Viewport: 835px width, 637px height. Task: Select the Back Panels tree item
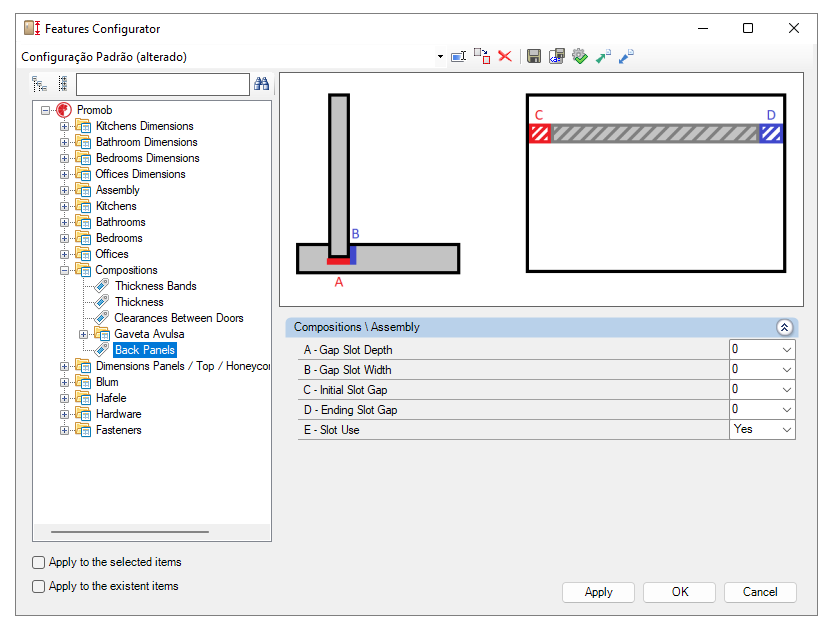pyautogui.click(x=145, y=350)
